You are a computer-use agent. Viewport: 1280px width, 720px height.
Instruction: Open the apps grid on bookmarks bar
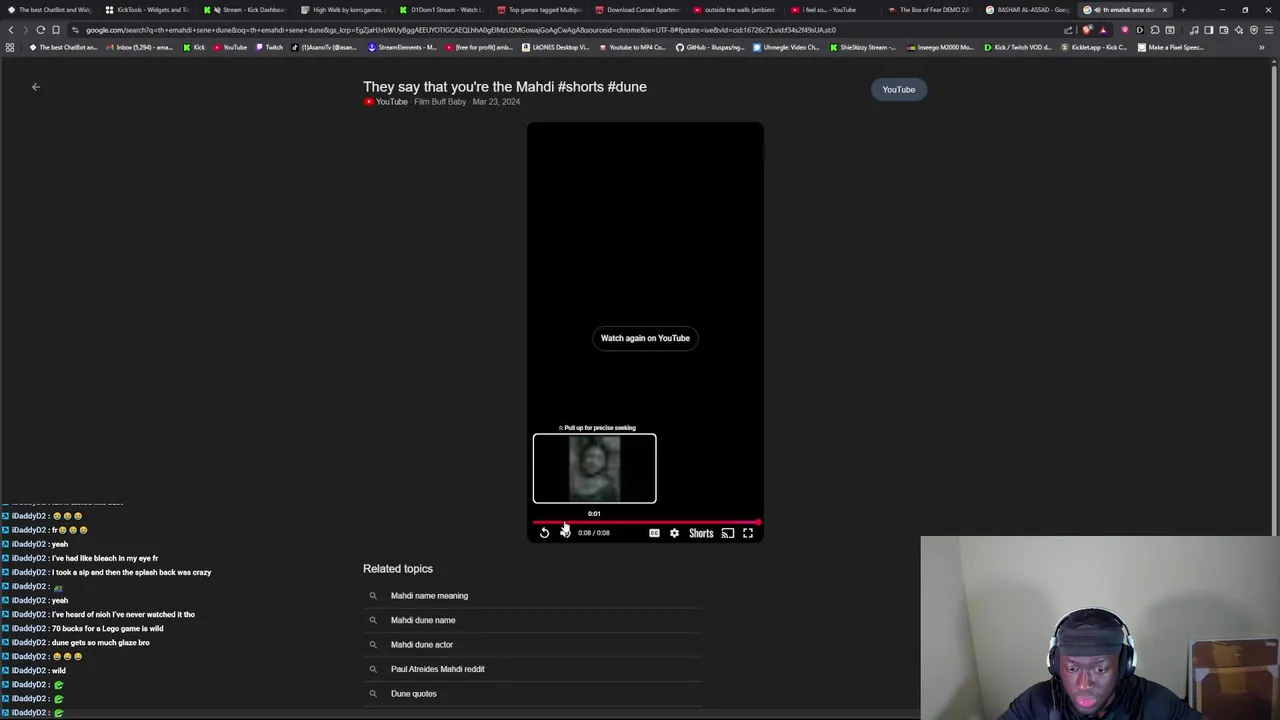tap(10, 47)
